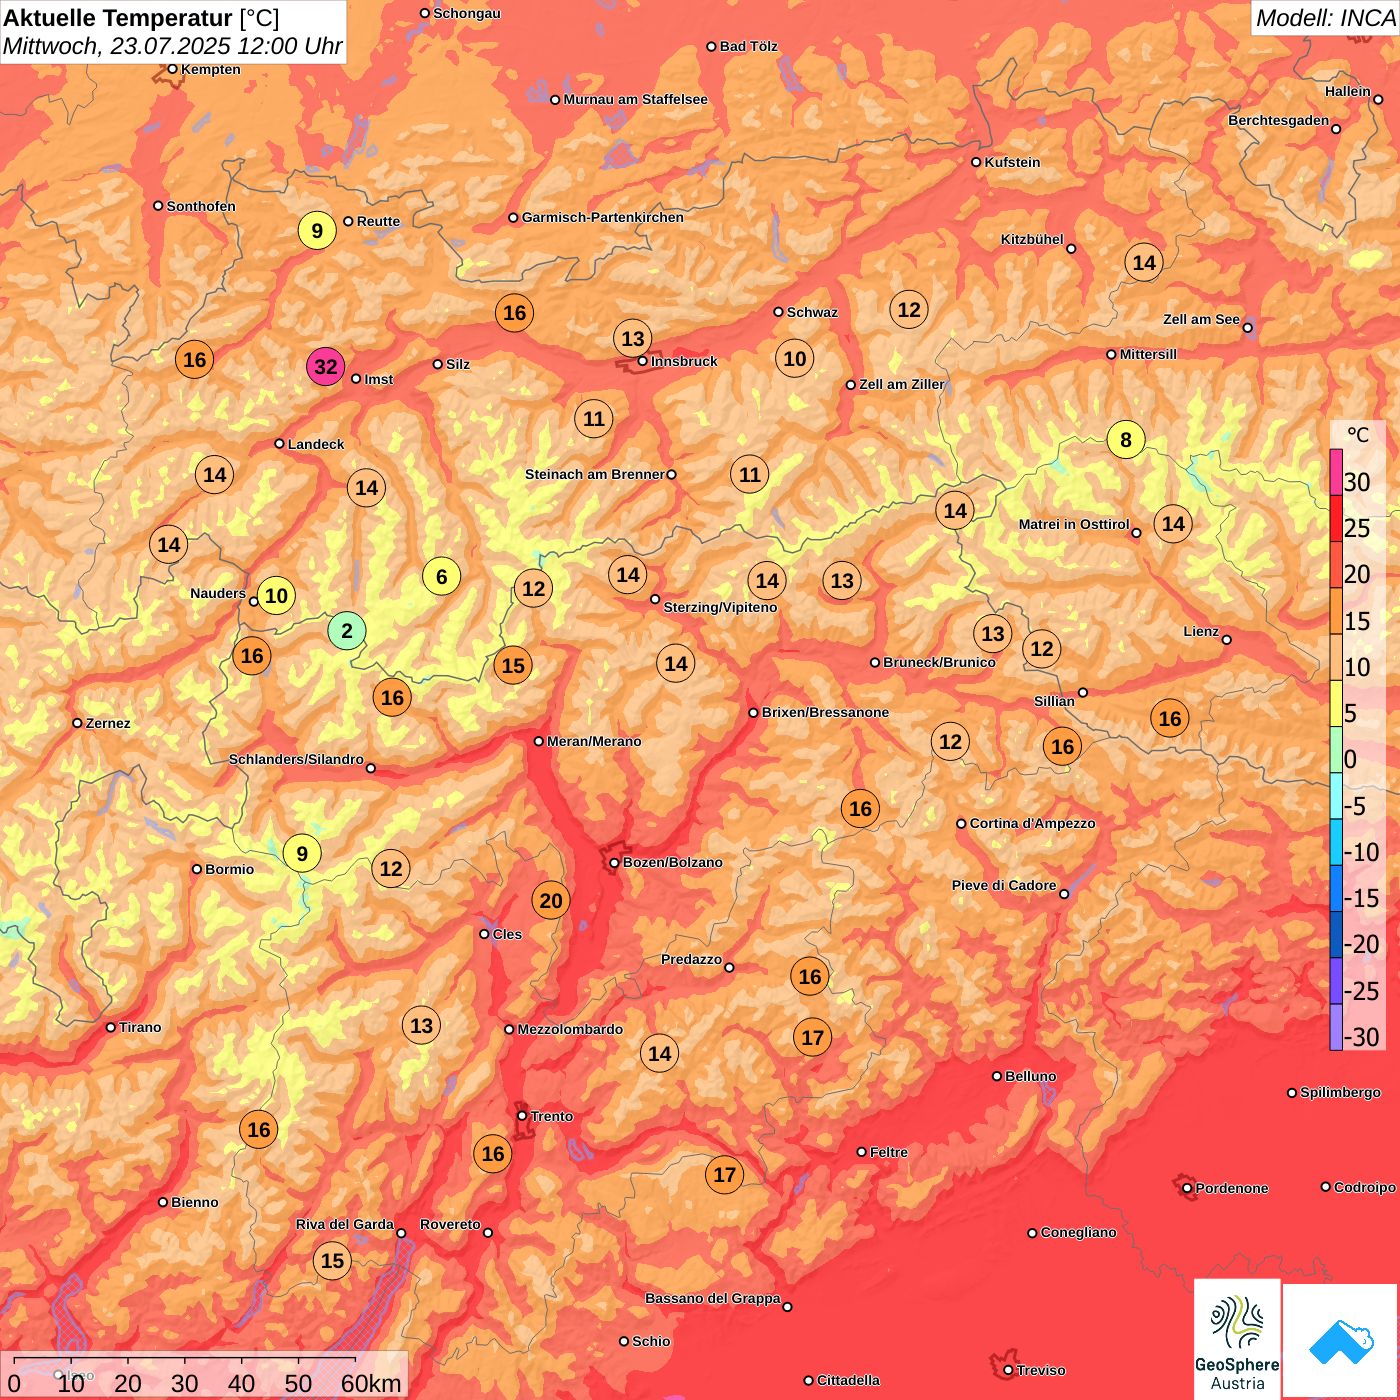Click the Bassano del Grappa label

(712, 1298)
